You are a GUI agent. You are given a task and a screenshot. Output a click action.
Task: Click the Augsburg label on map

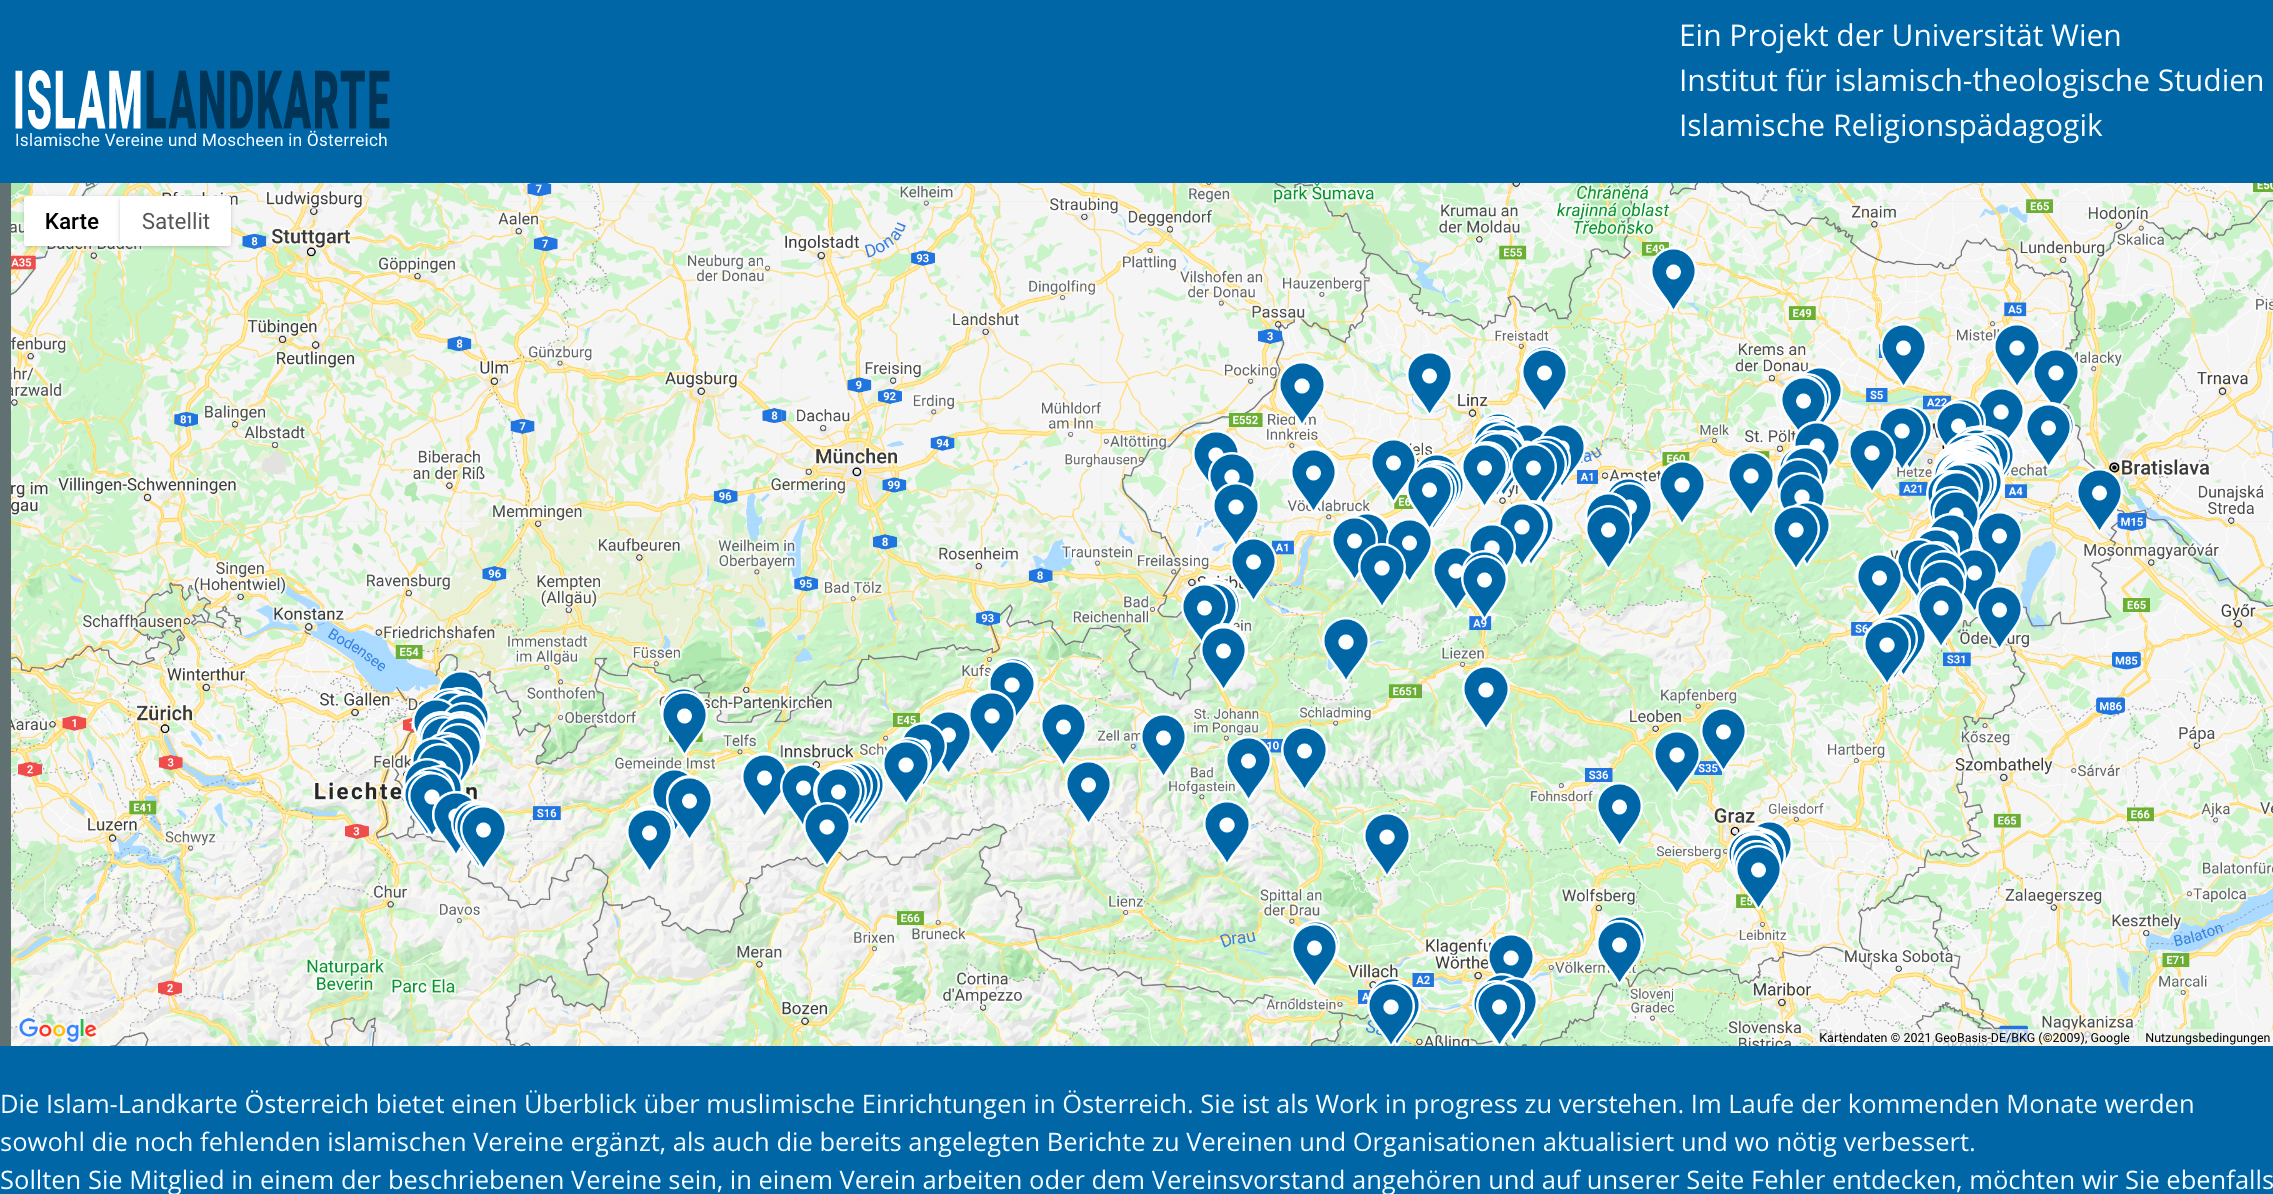pos(701,378)
